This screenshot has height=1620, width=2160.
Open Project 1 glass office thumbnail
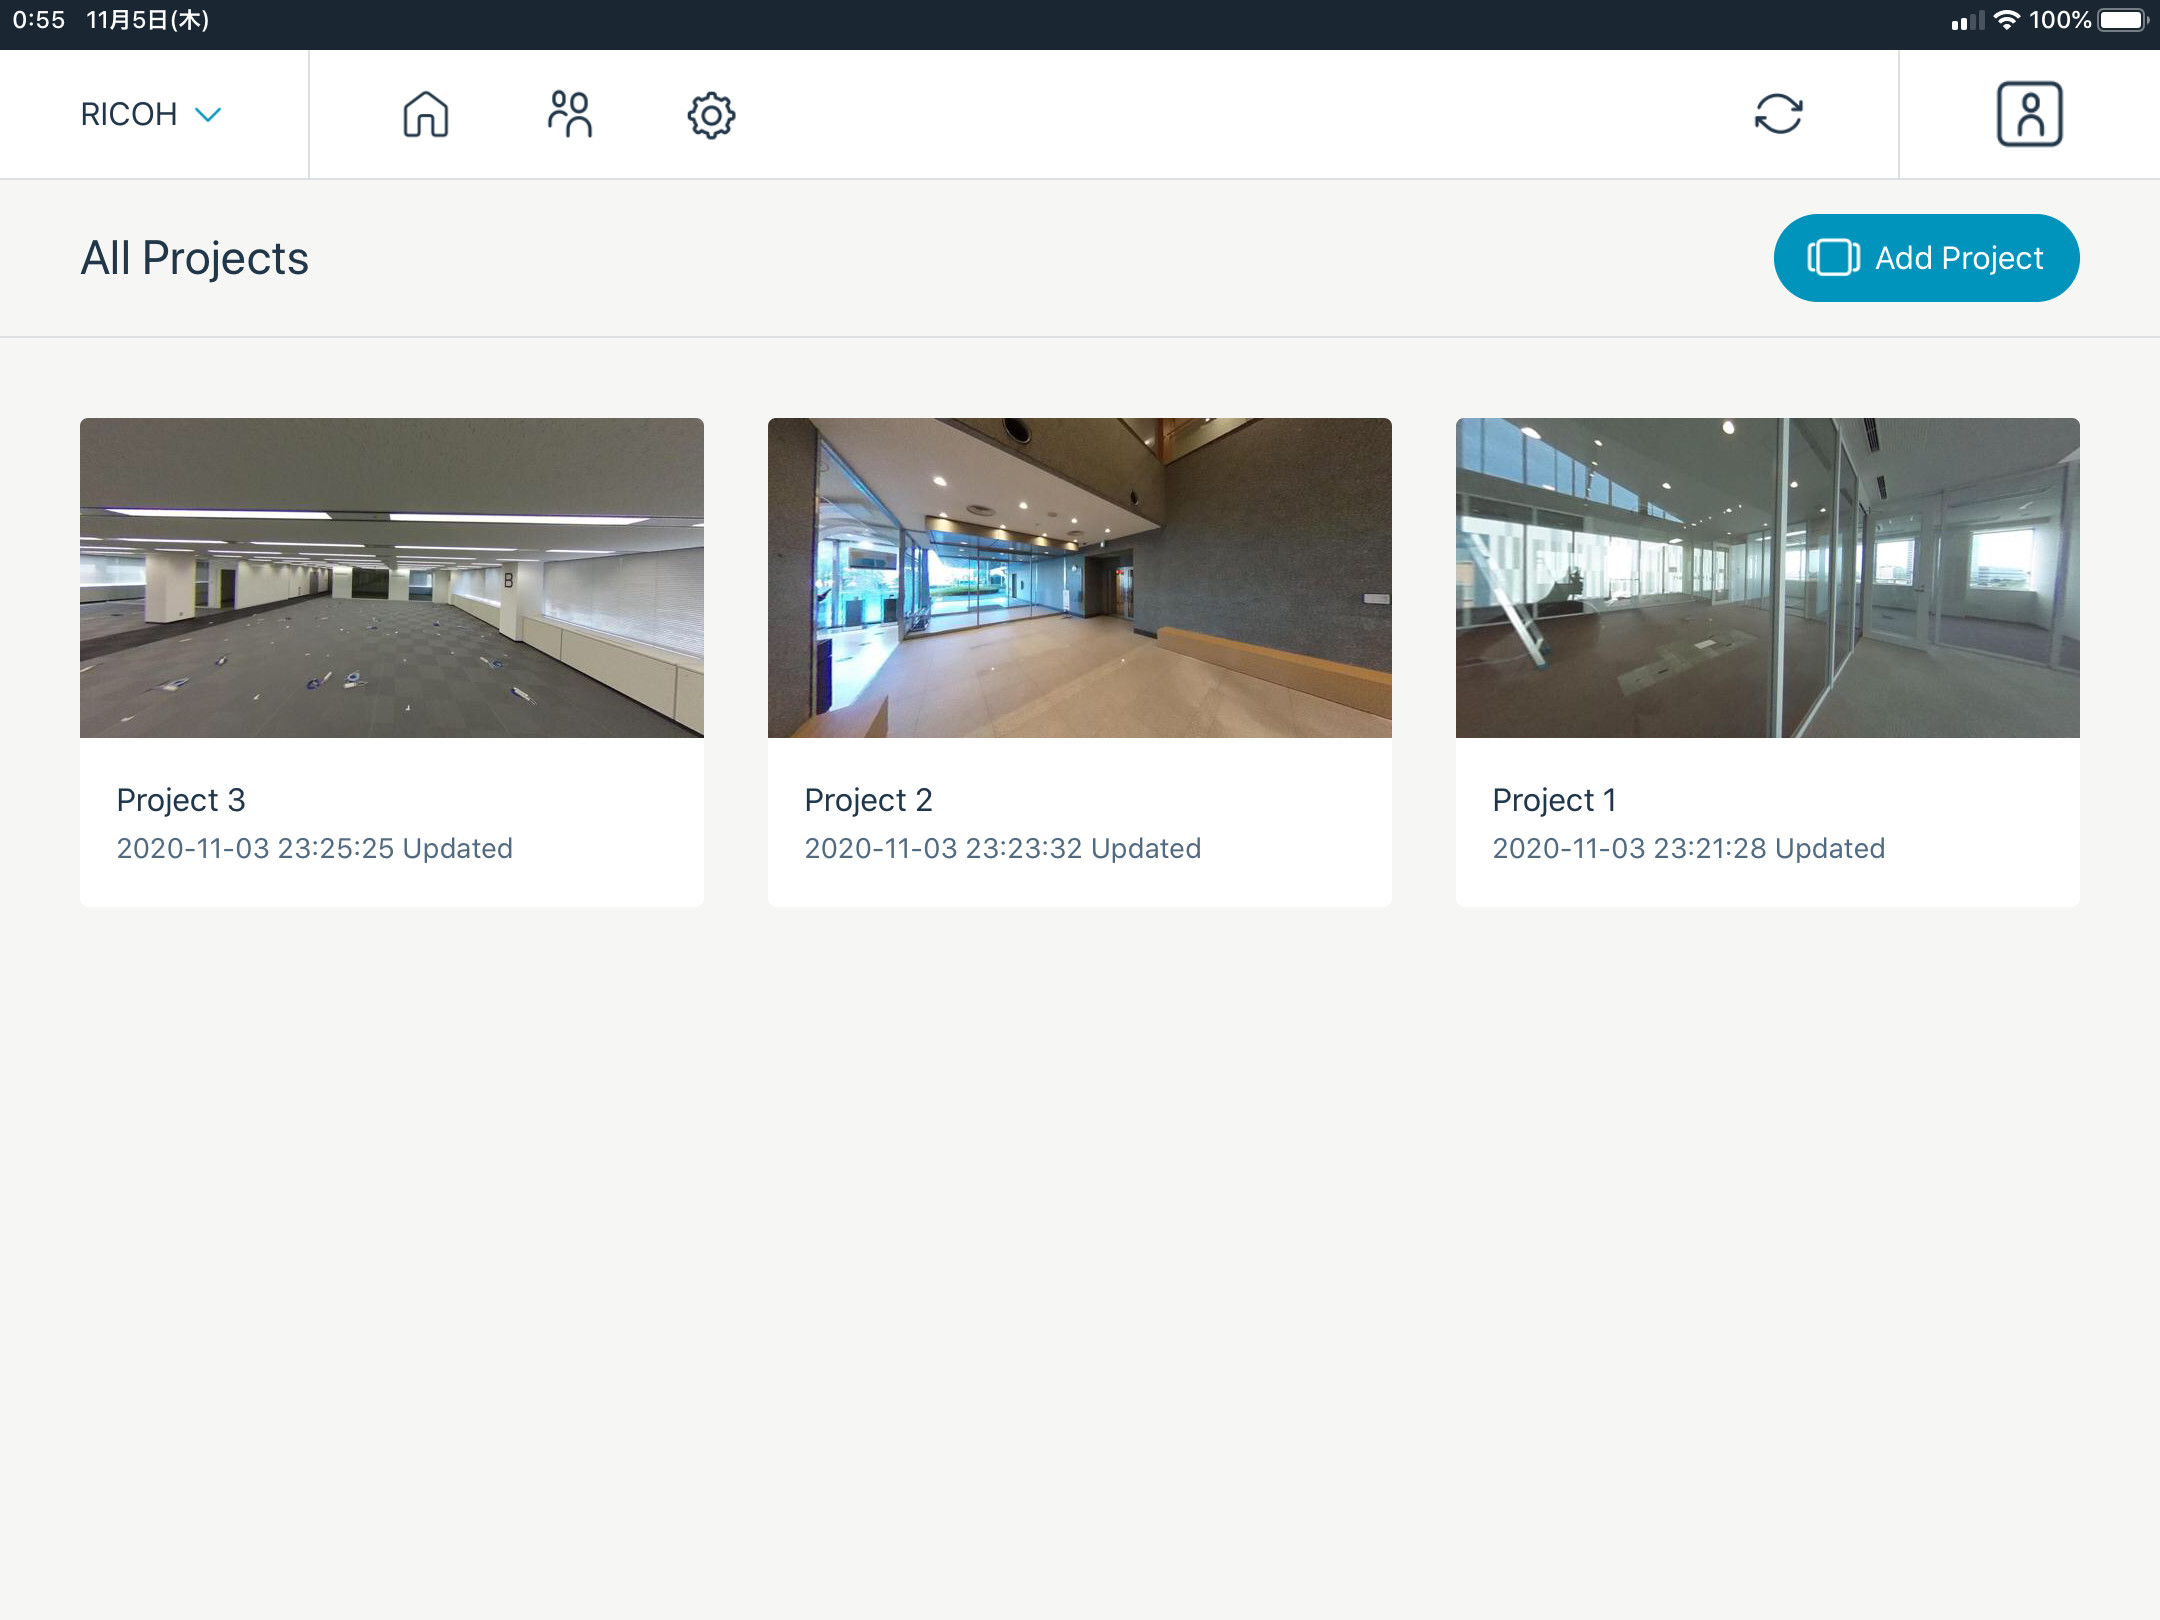click(1767, 578)
